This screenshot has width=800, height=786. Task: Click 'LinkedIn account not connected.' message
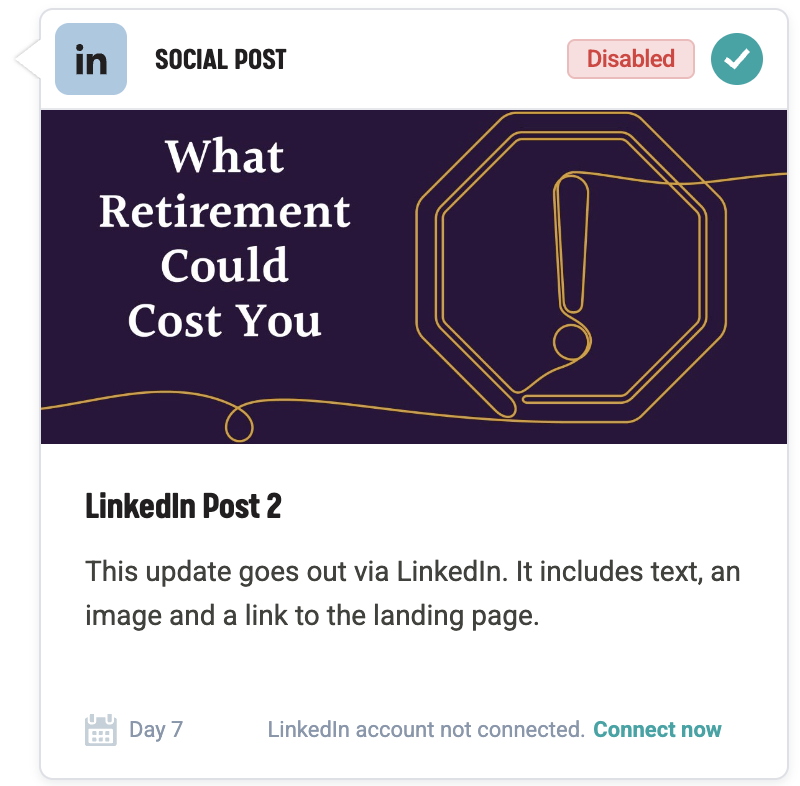(x=426, y=730)
